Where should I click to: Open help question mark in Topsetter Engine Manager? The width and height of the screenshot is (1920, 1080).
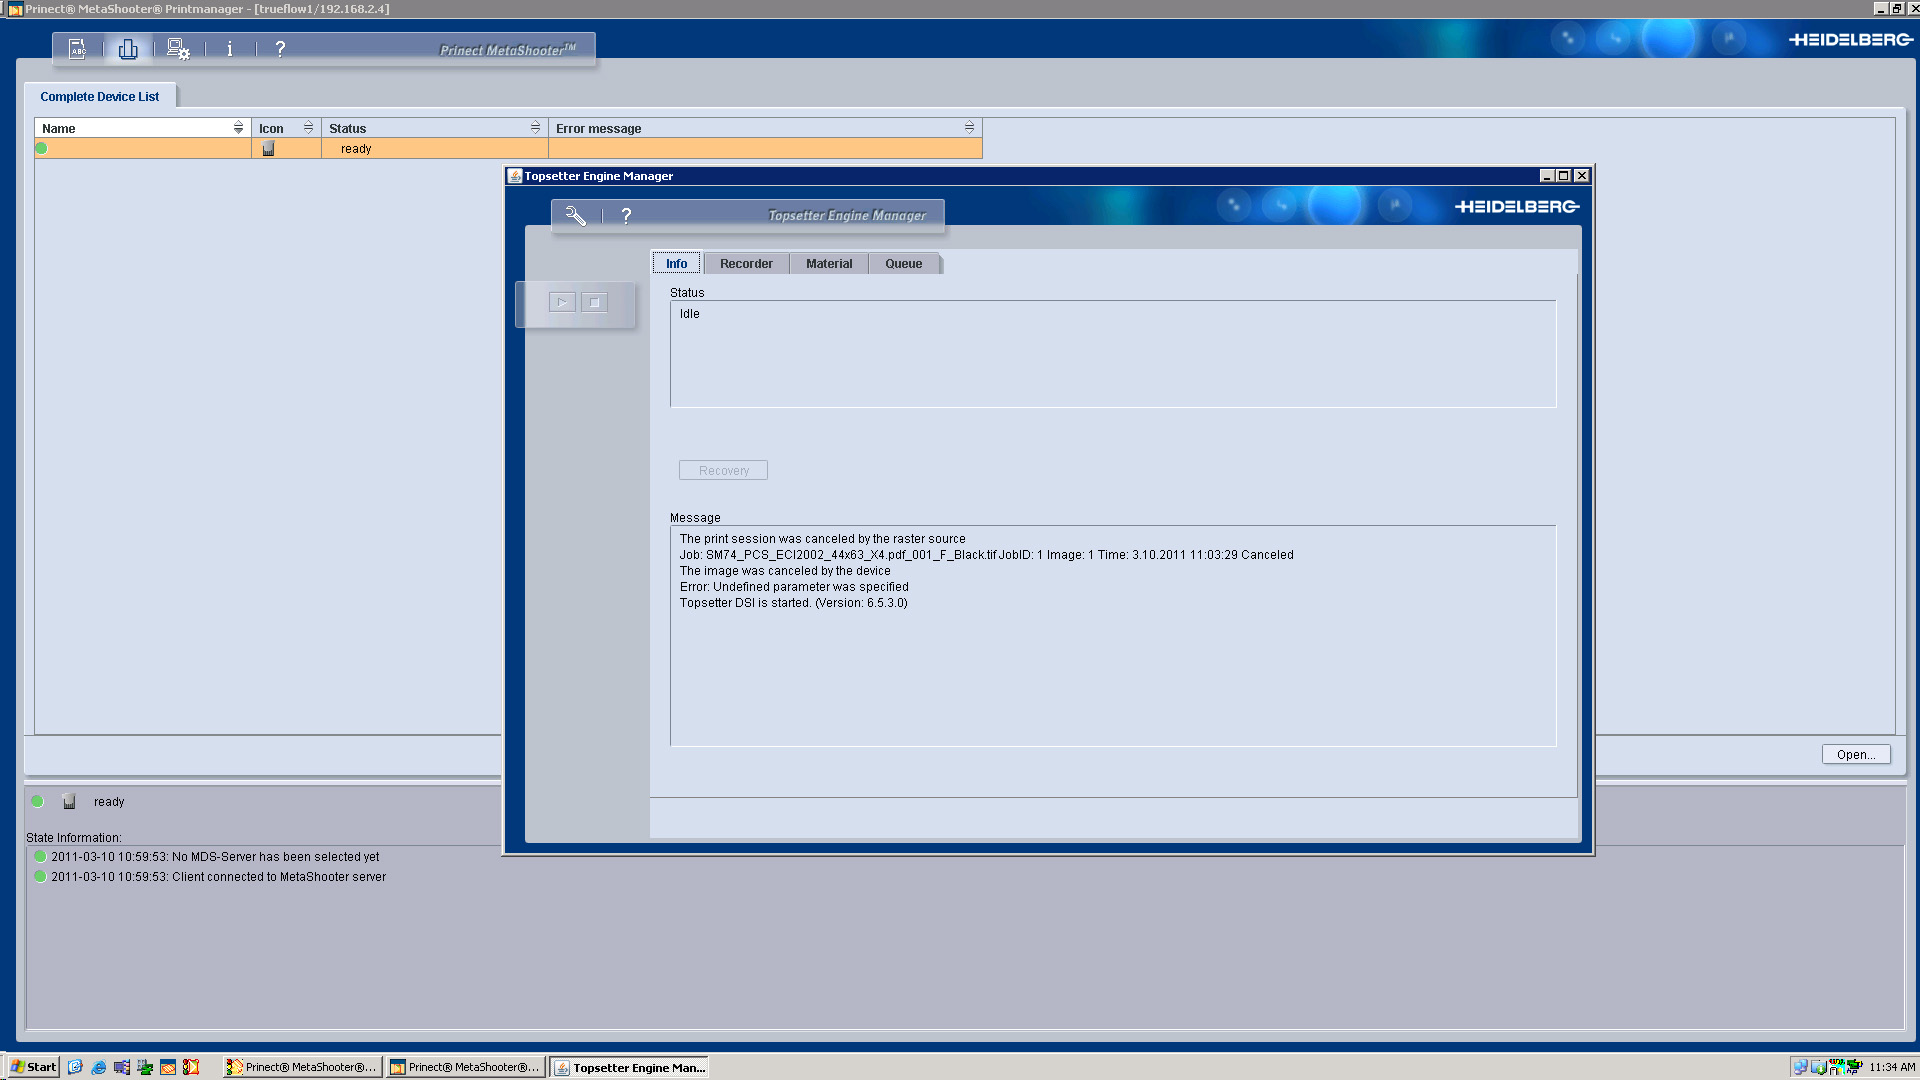point(626,215)
